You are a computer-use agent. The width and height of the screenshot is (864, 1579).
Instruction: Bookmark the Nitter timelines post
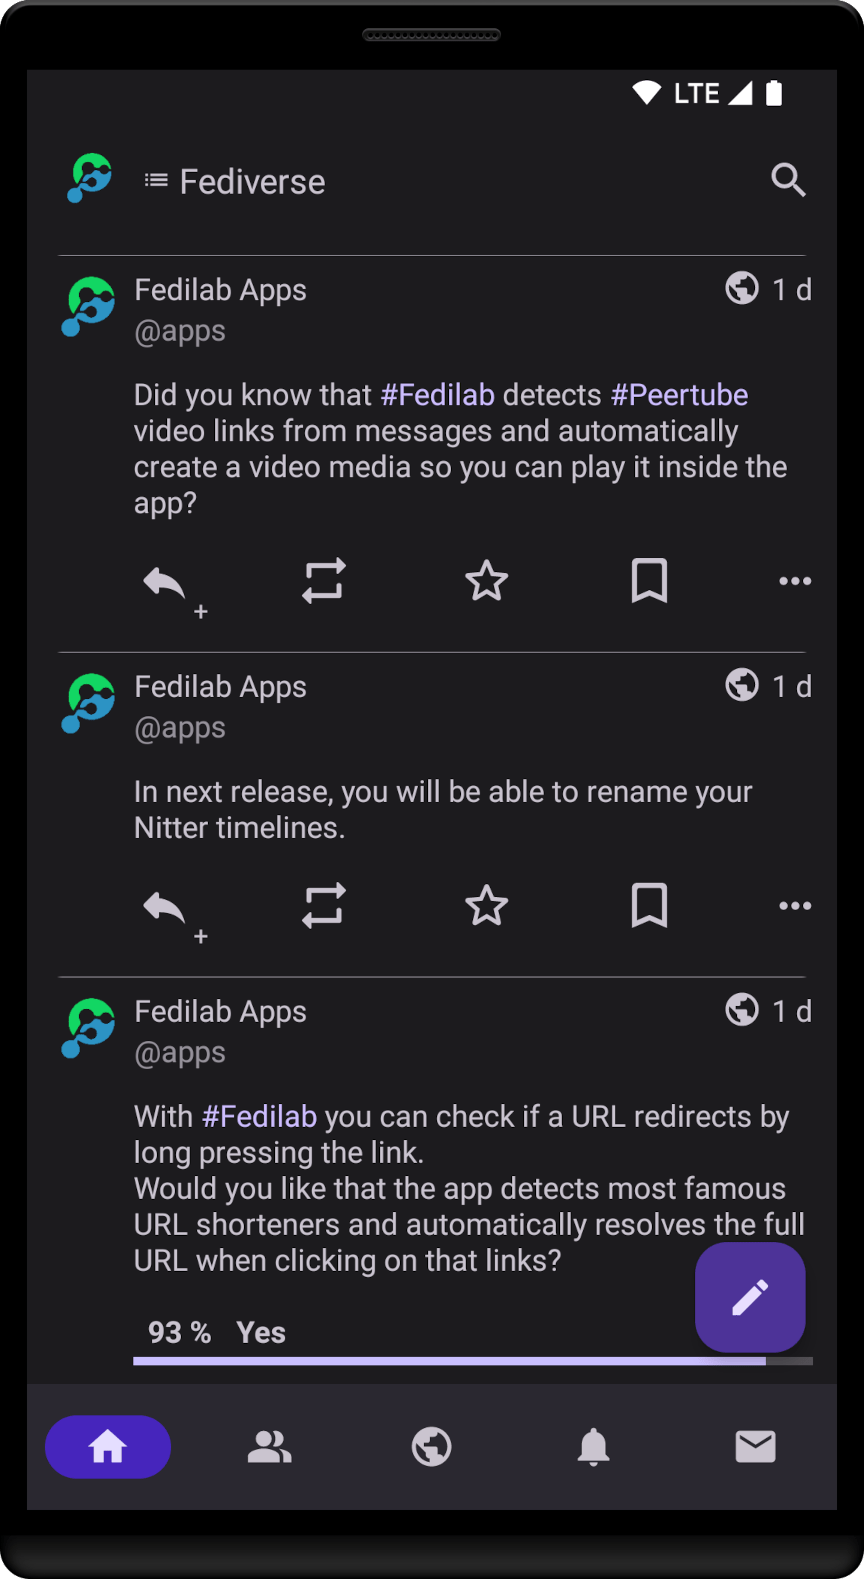649,905
